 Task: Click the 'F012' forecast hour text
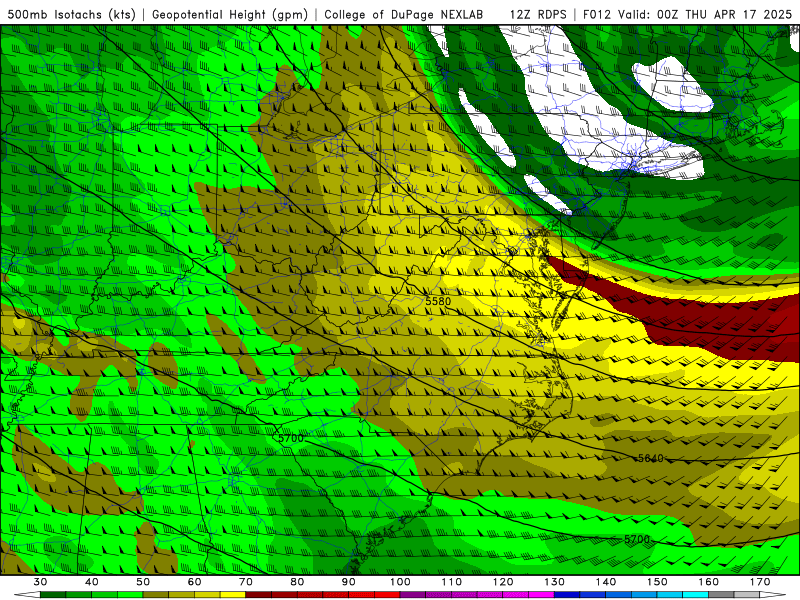[x=596, y=14]
